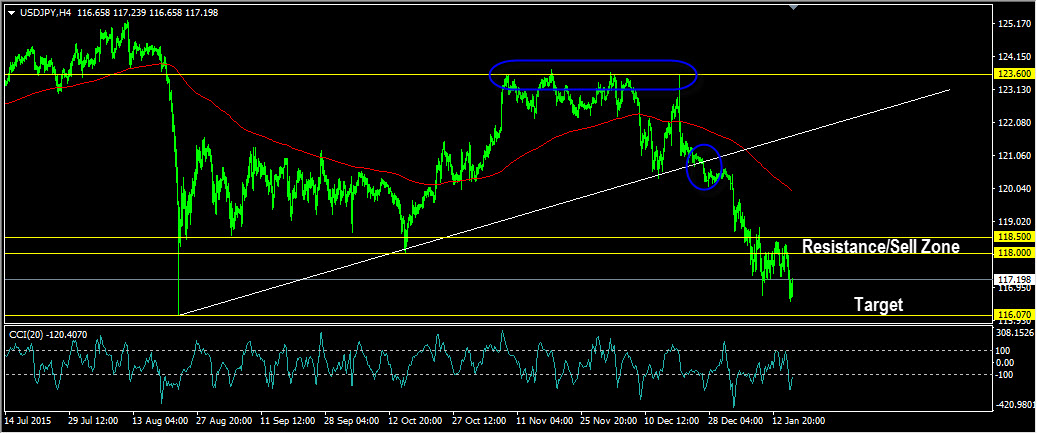1037x434 pixels.
Task: Click the 25 Nov 20:00 date label
Action: [610, 421]
